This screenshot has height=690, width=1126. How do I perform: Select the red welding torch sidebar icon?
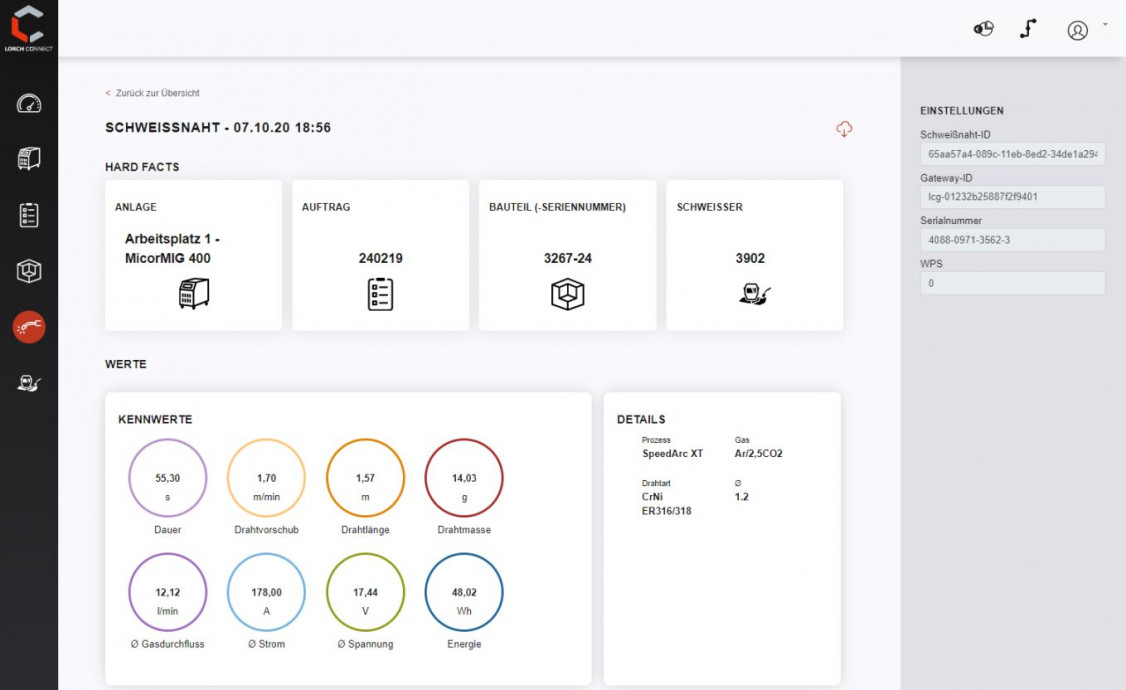(x=29, y=327)
